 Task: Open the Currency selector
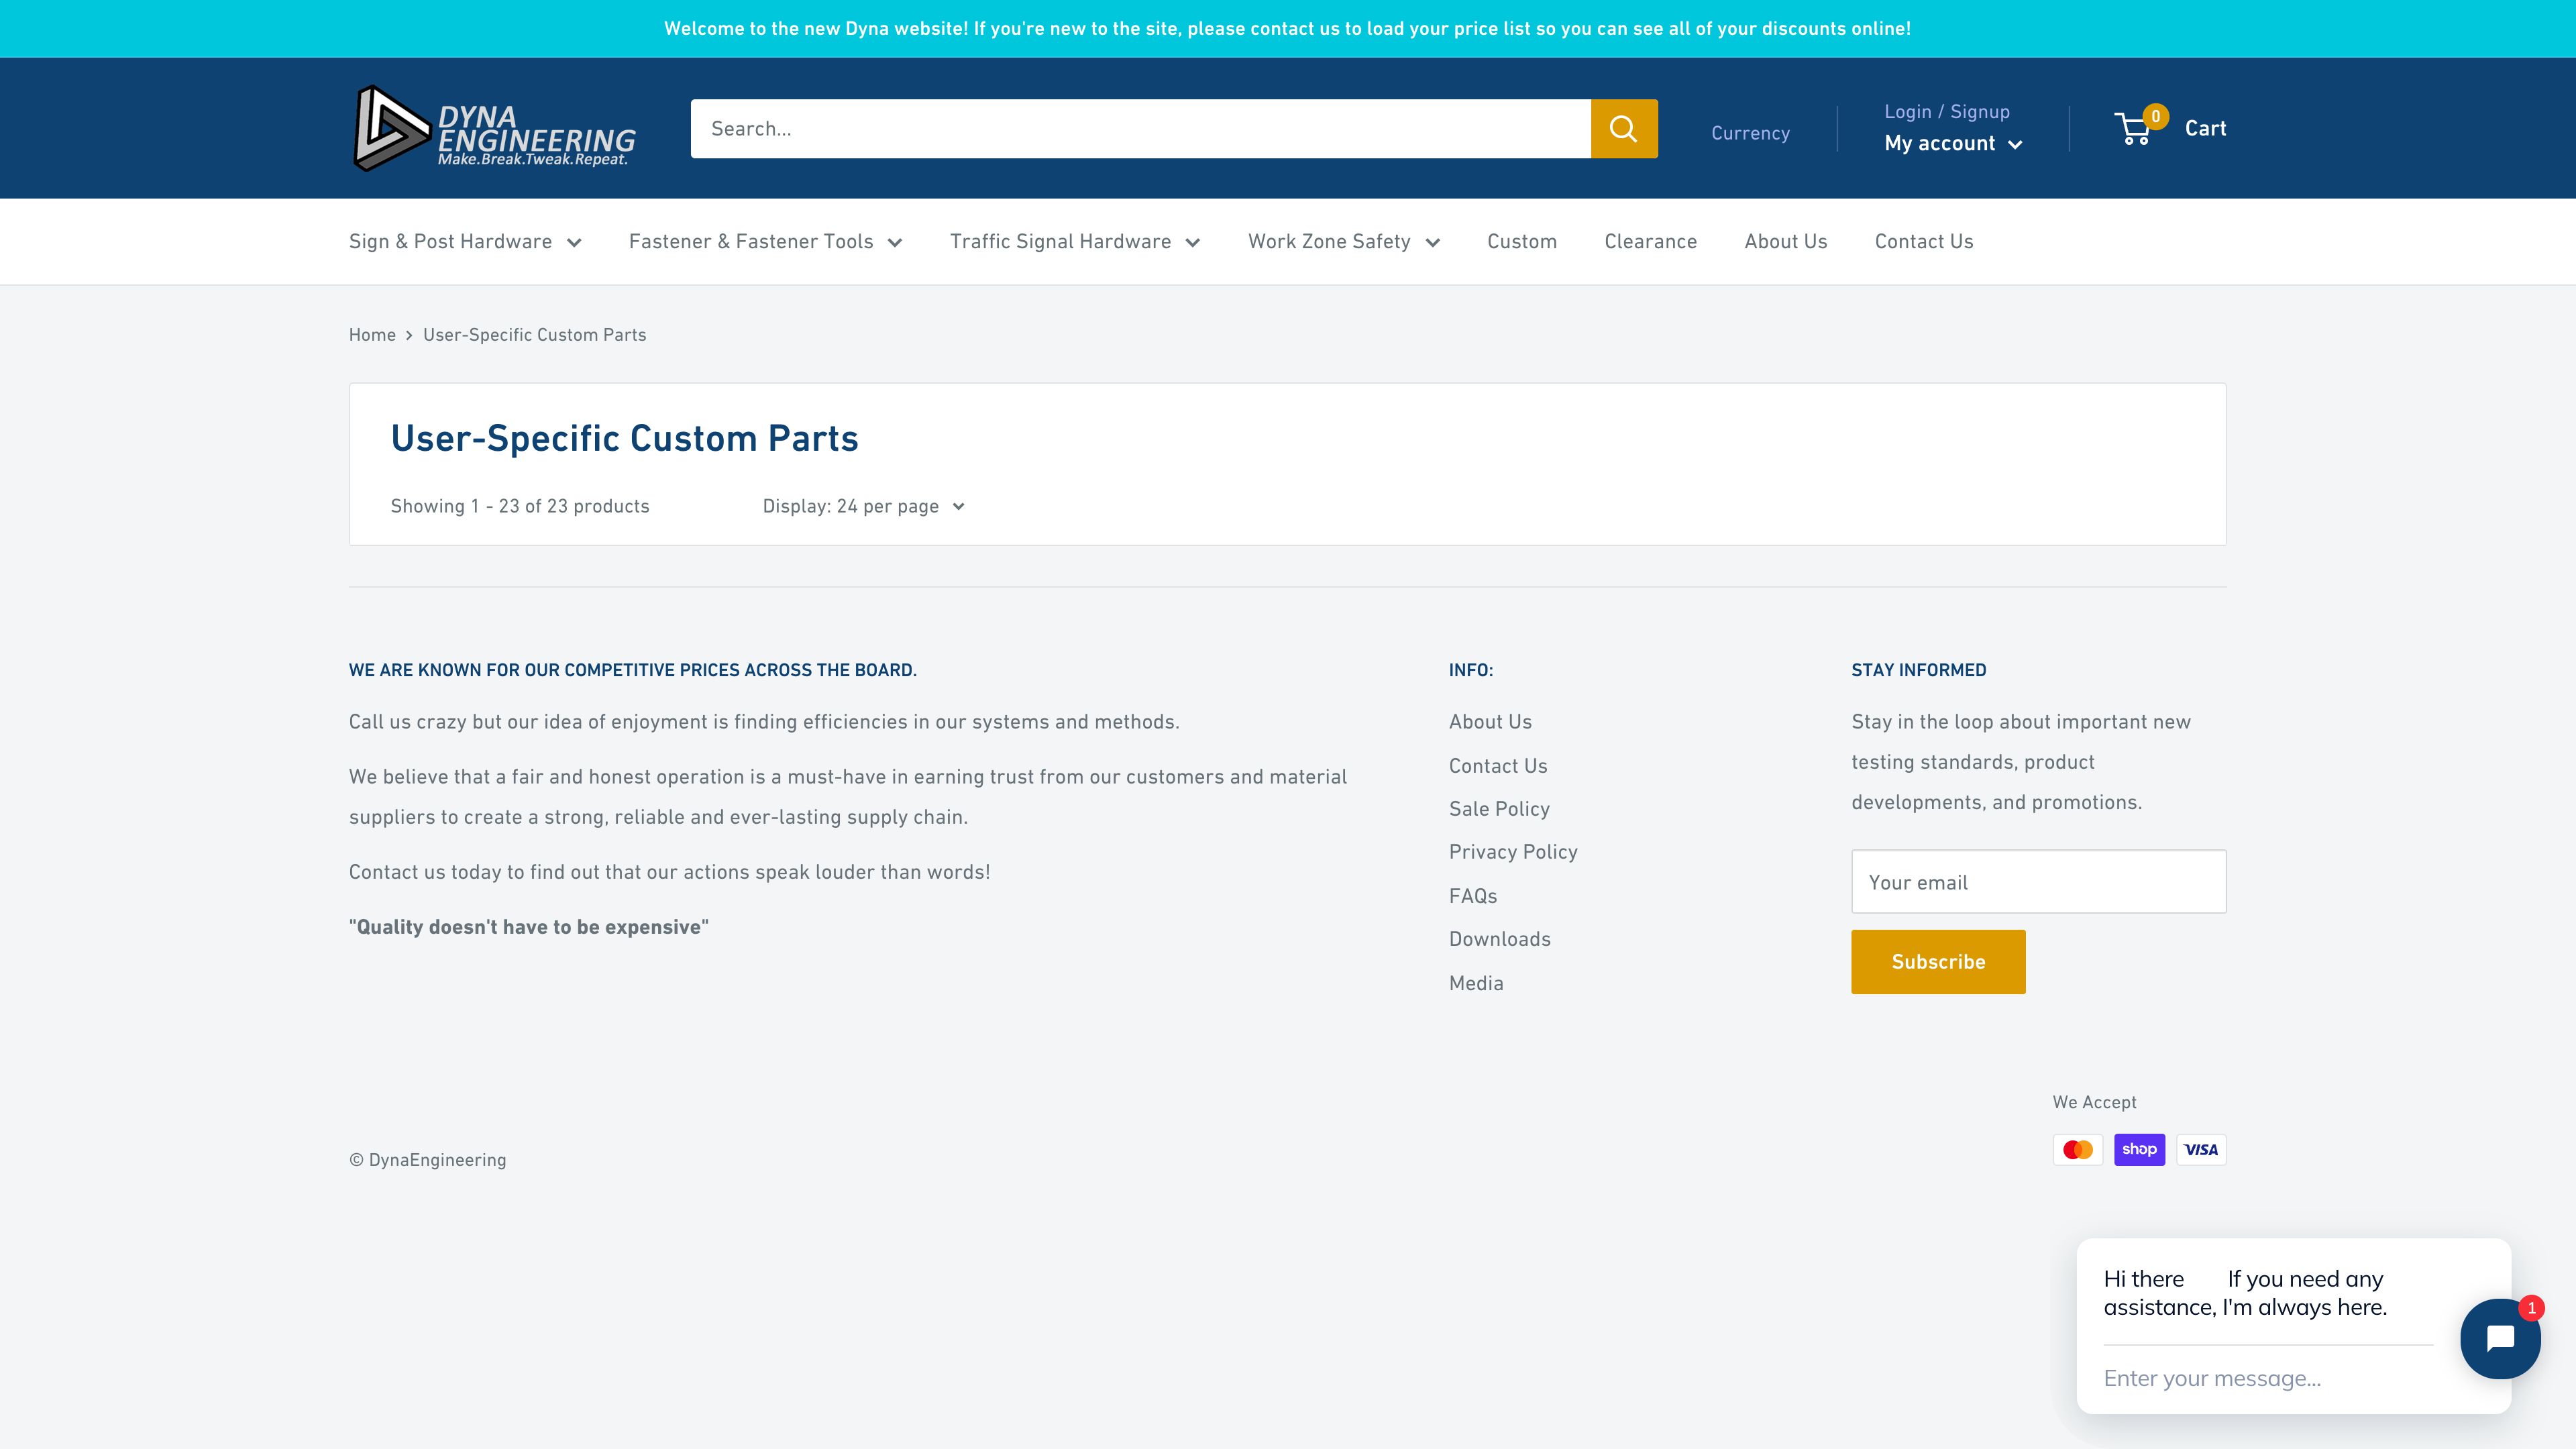click(1750, 132)
